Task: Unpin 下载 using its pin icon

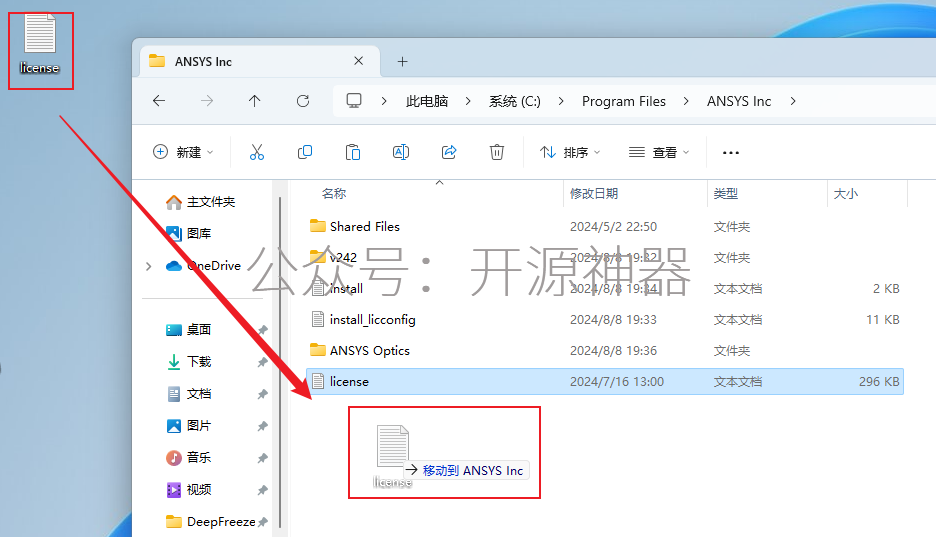Action: pos(263,362)
